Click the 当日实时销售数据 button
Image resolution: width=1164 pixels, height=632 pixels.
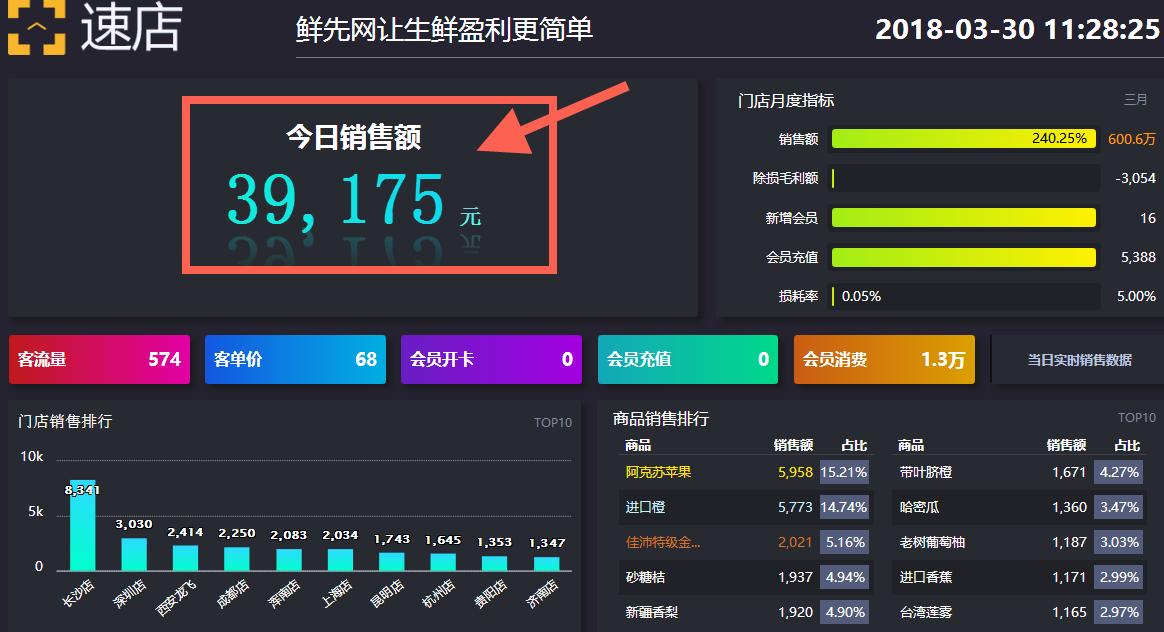coord(1079,360)
